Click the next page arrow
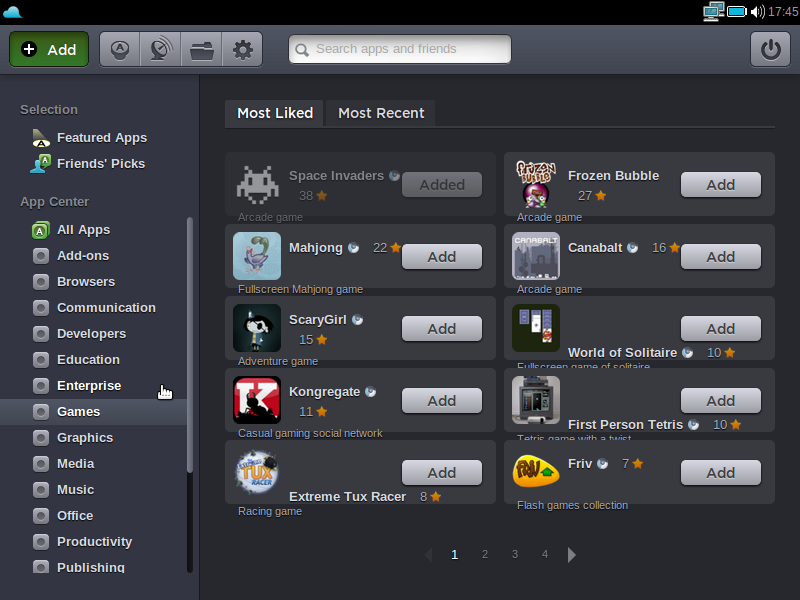This screenshot has height=600, width=800. [x=572, y=554]
